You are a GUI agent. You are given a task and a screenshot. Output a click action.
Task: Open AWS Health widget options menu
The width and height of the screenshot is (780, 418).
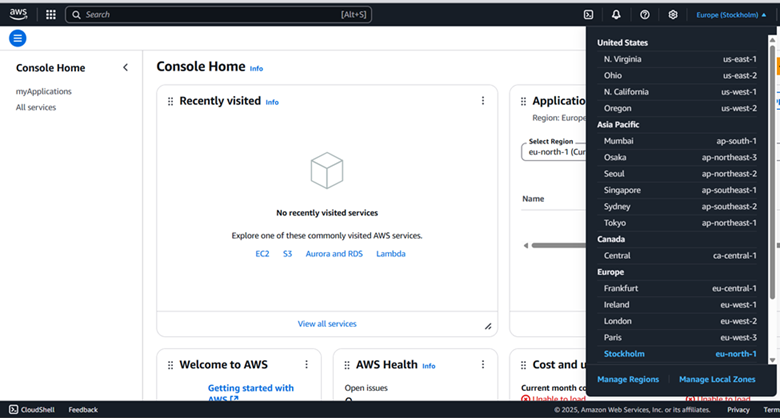pos(483,364)
